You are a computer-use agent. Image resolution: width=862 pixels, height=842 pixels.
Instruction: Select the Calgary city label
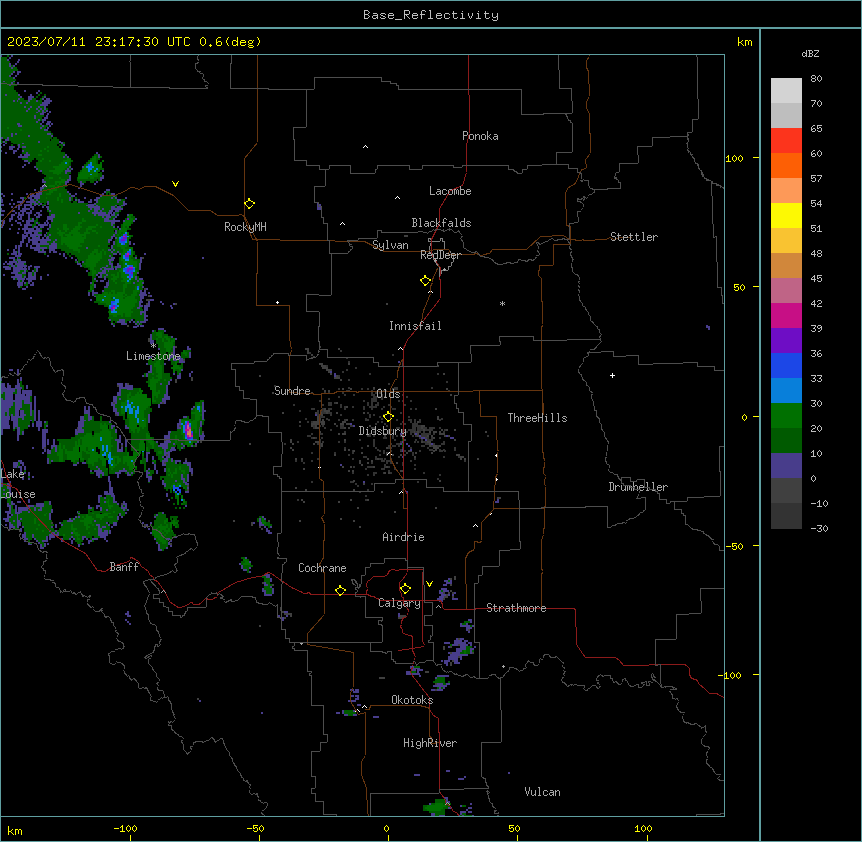point(399,603)
